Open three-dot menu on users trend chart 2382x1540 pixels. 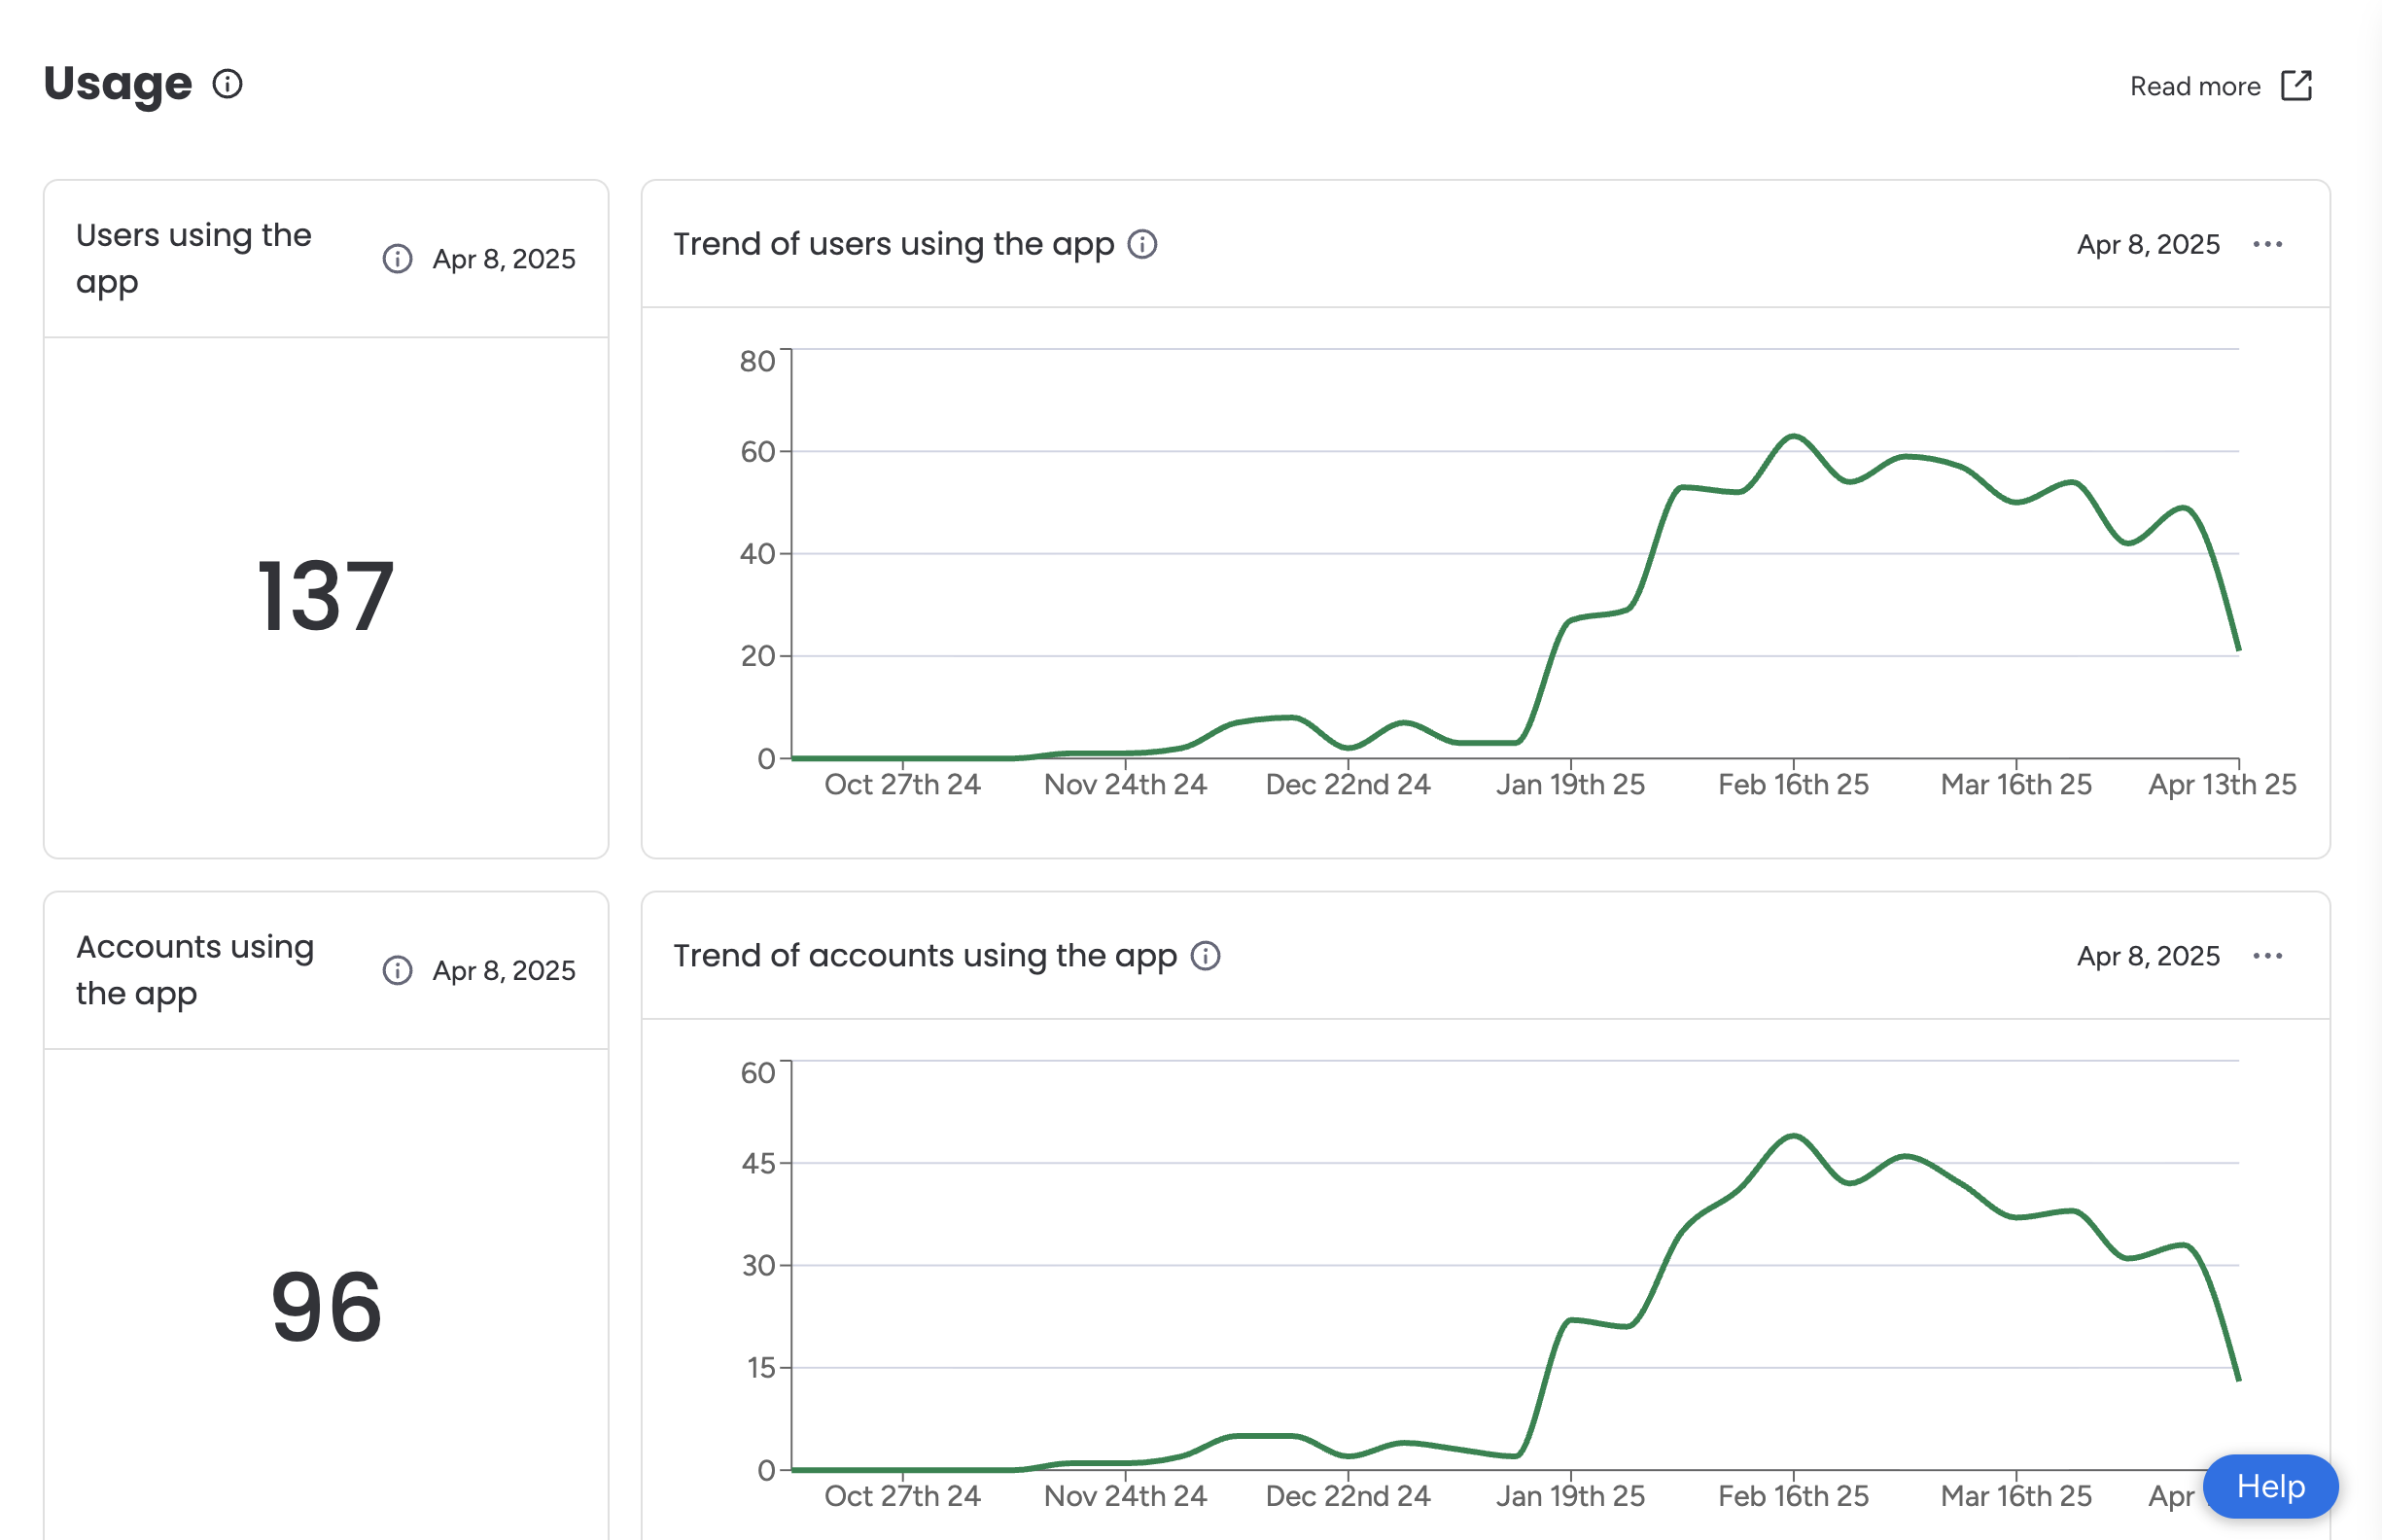pos(2267,245)
